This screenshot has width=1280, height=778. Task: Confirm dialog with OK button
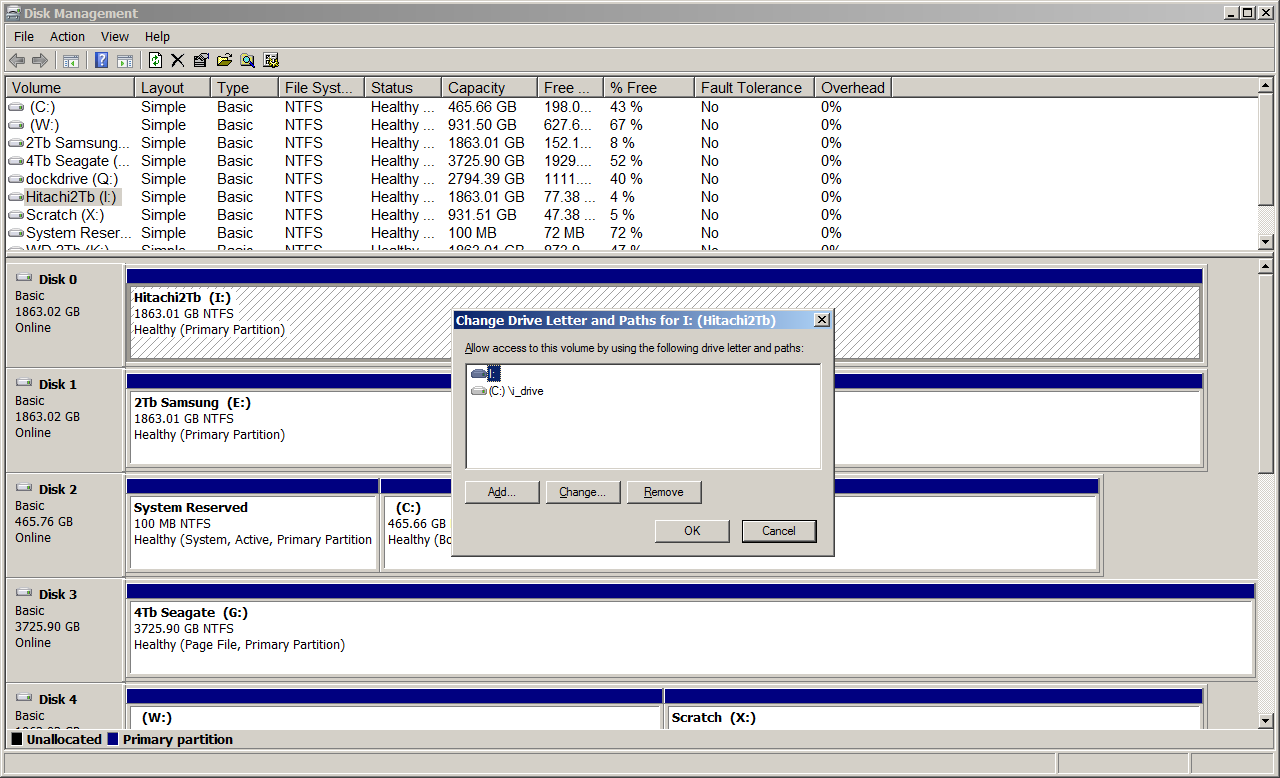(692, 531)
